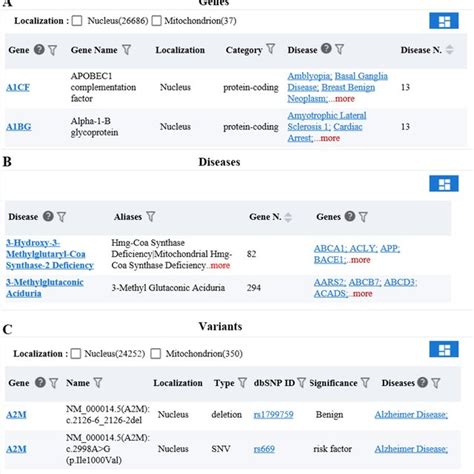Image resolution: width=474 pixels, height=474 pixels.
Task: Open dbSNP entry rs1799759
Action: coord(273,415)
